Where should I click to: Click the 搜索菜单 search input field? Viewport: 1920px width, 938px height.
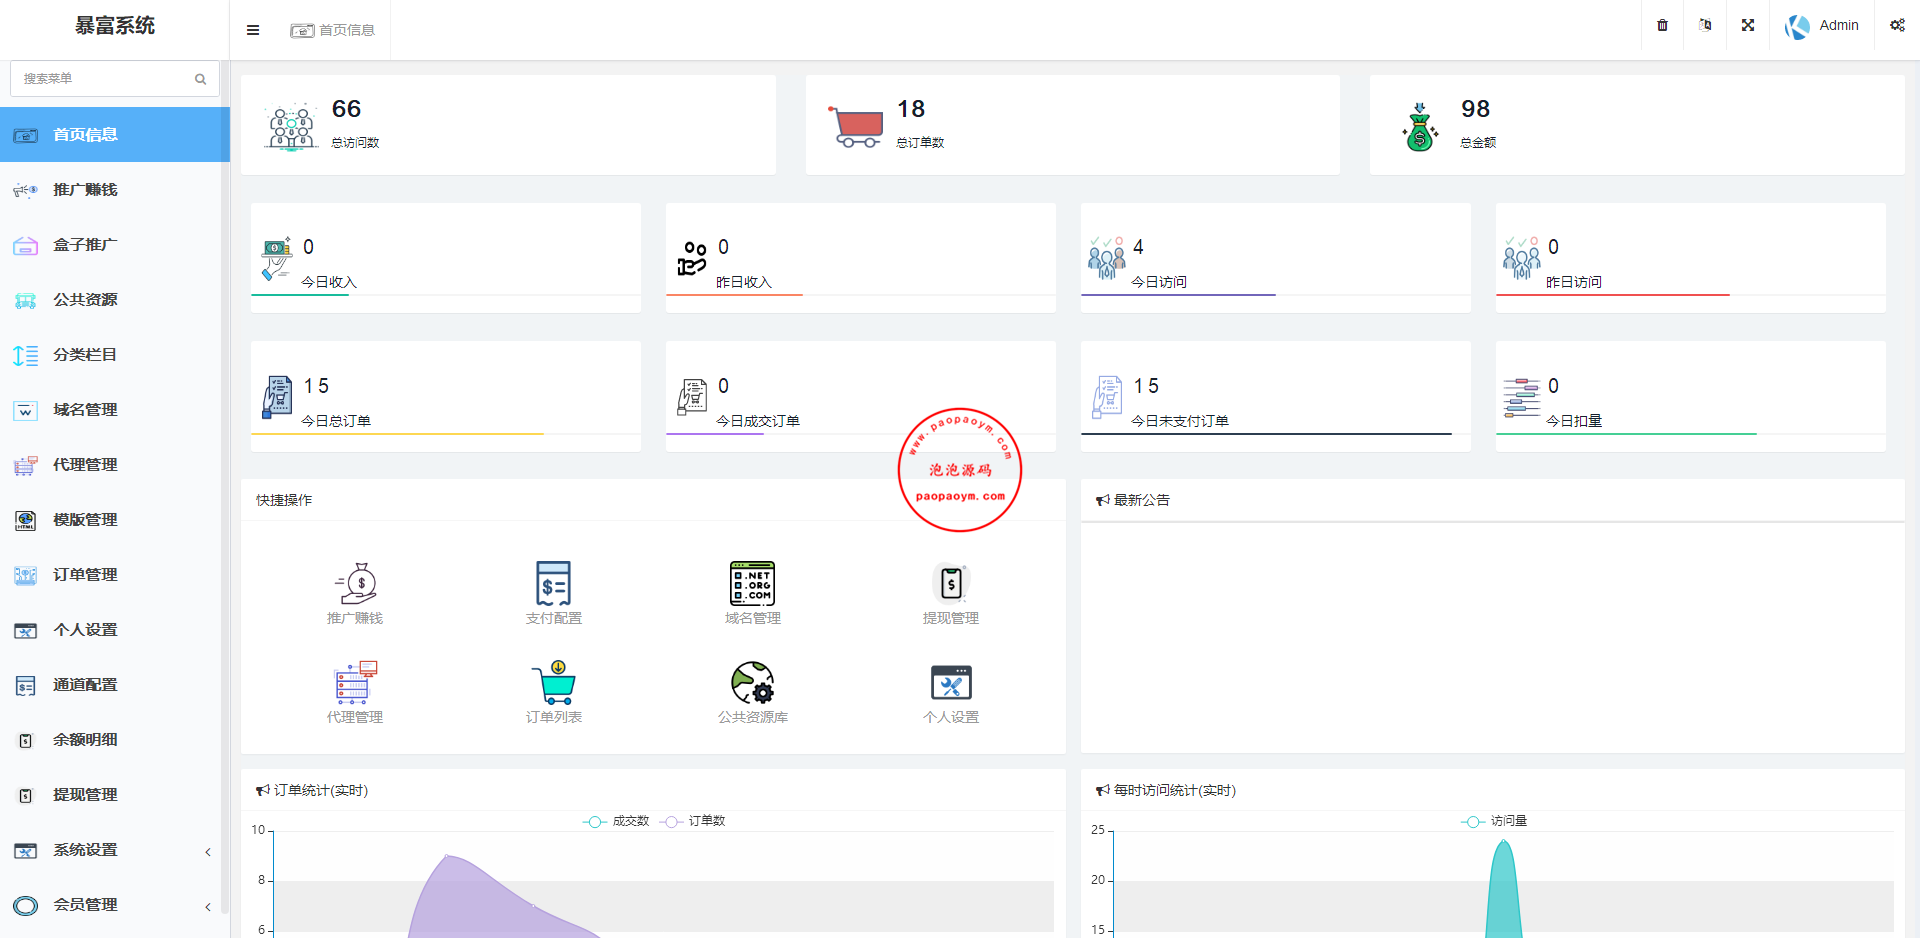[x=105, y=78]
